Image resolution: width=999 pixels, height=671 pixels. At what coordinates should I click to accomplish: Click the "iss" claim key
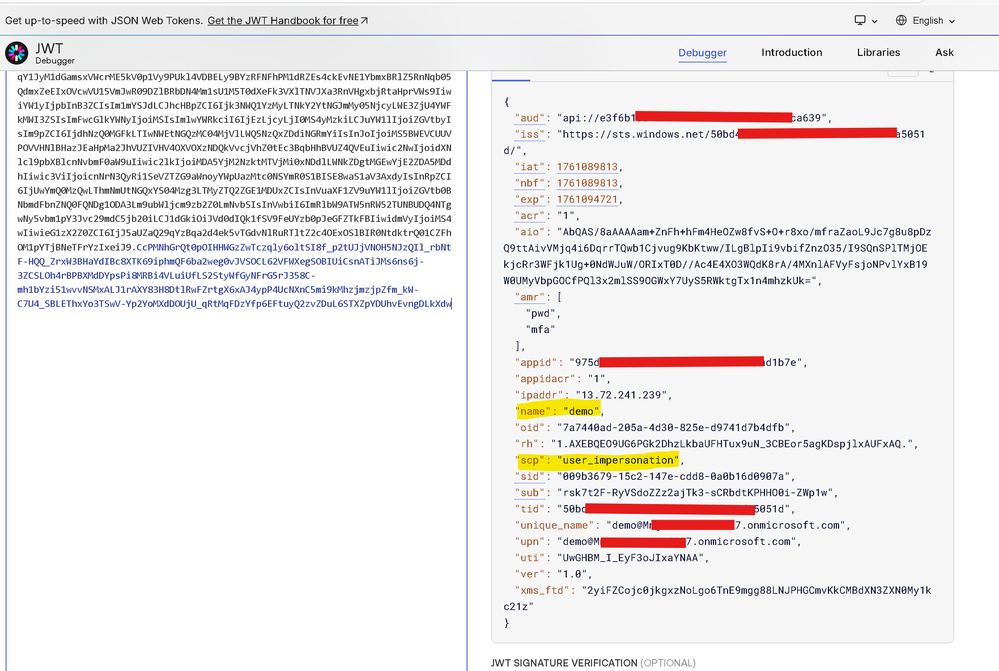pos(530,134)
